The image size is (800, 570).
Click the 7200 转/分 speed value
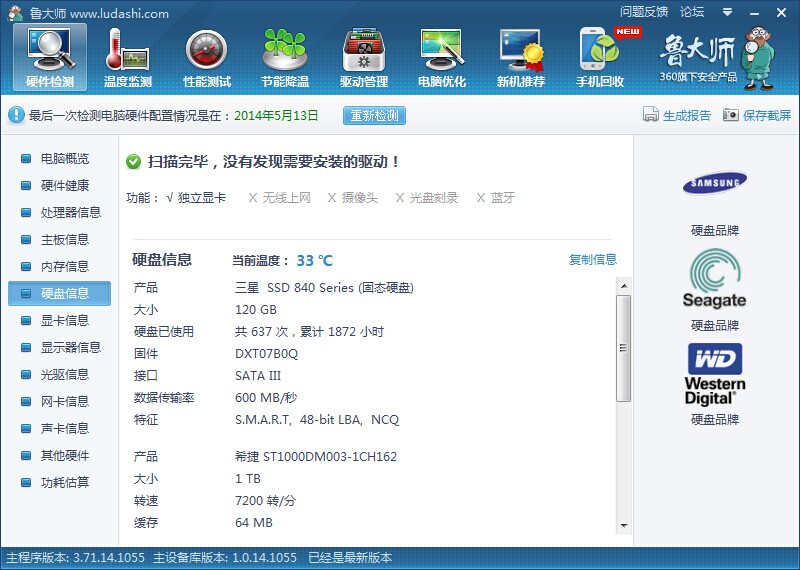pyautogui.click(x=265, y=501)
